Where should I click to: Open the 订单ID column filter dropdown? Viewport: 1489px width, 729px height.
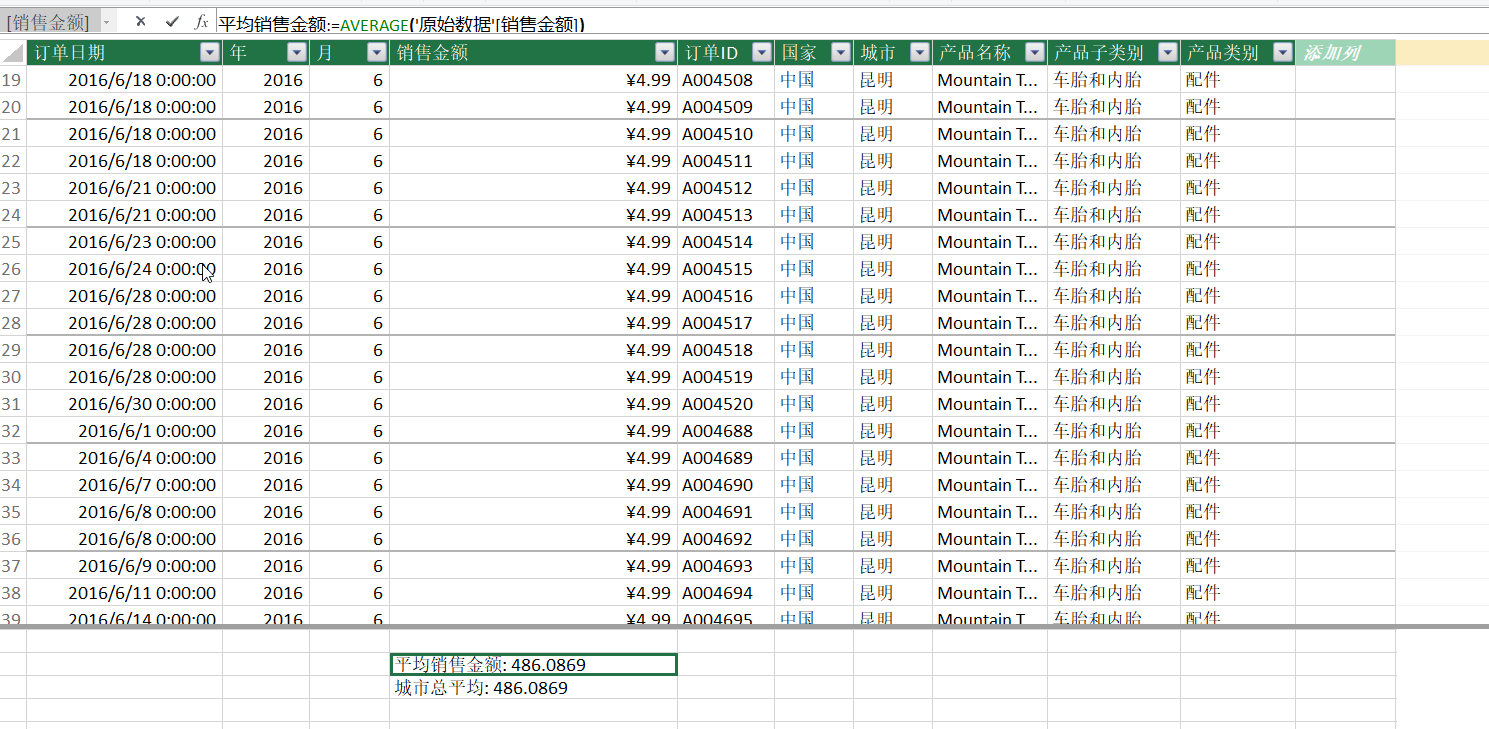pyautogui.click(x=761, y=52)
